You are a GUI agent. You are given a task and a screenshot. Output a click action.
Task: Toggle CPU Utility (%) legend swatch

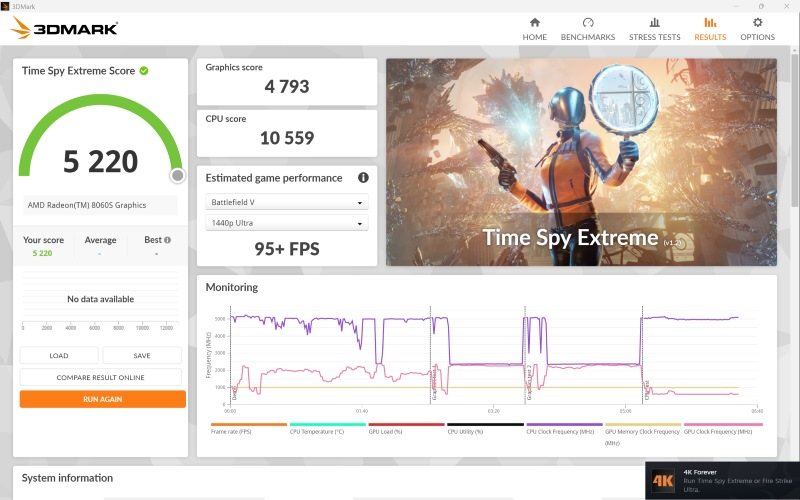[485, 424]
